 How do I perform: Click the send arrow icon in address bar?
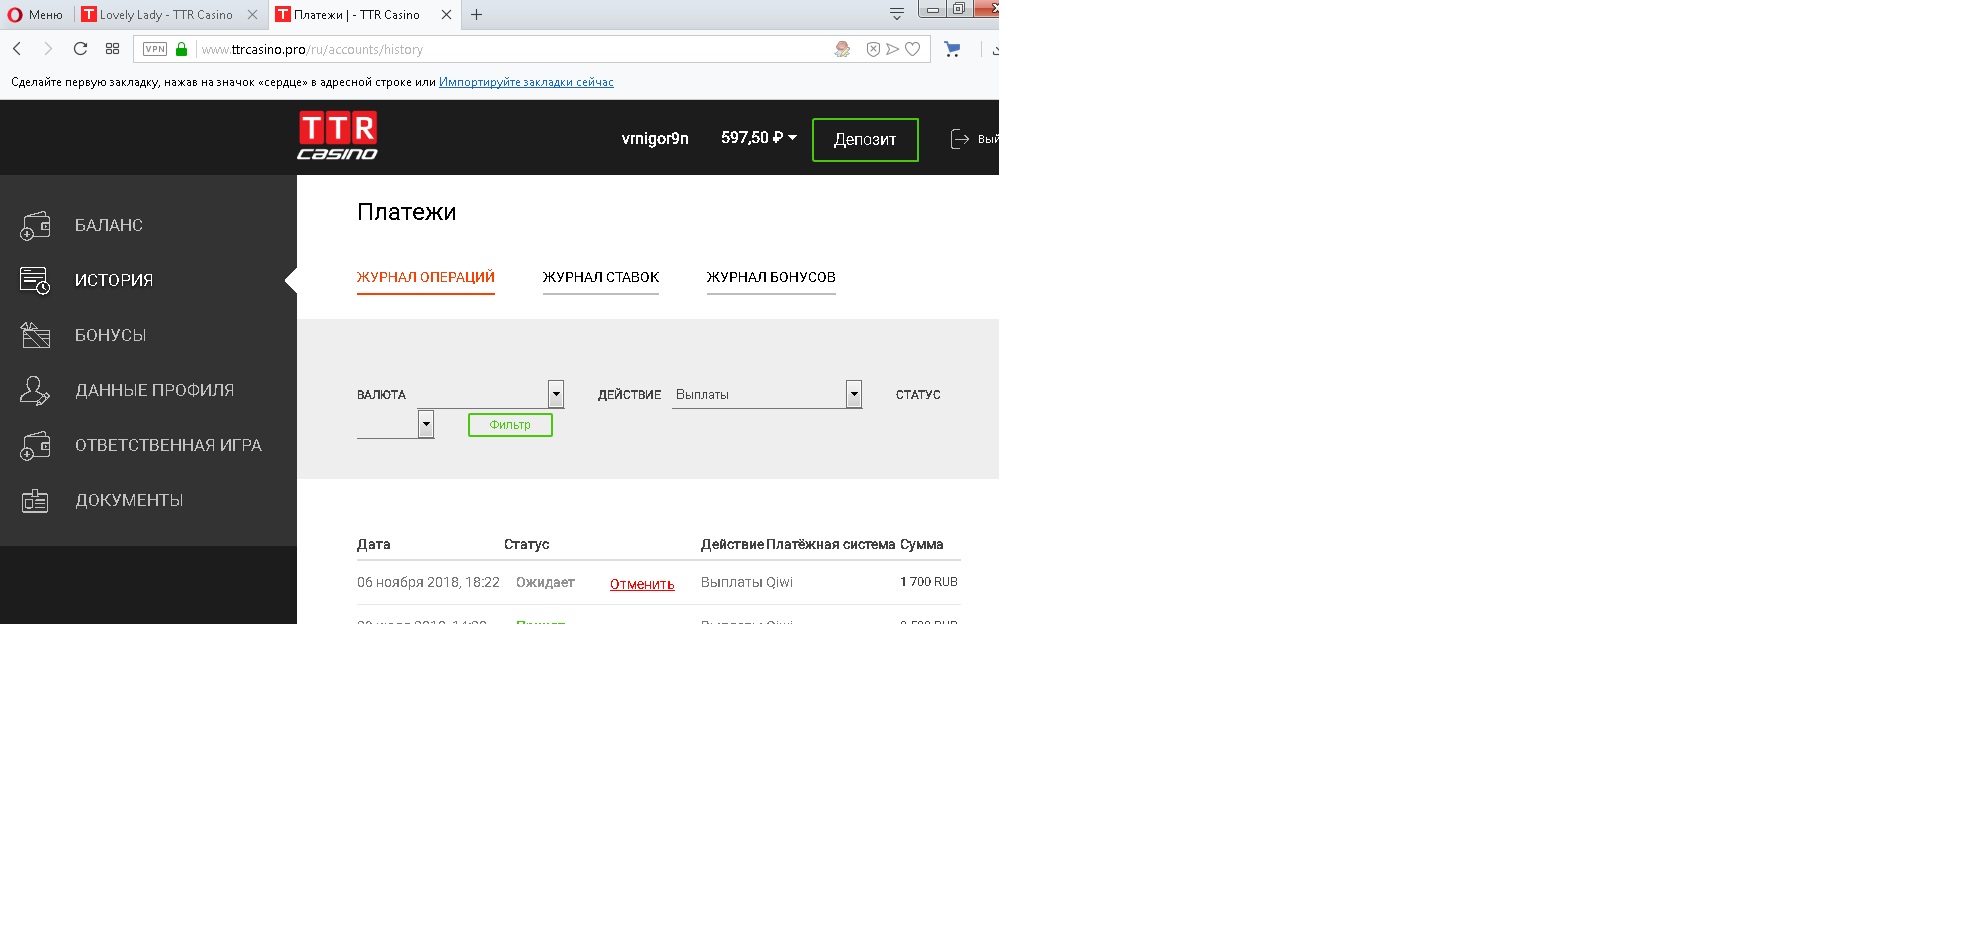coord(893,49)
